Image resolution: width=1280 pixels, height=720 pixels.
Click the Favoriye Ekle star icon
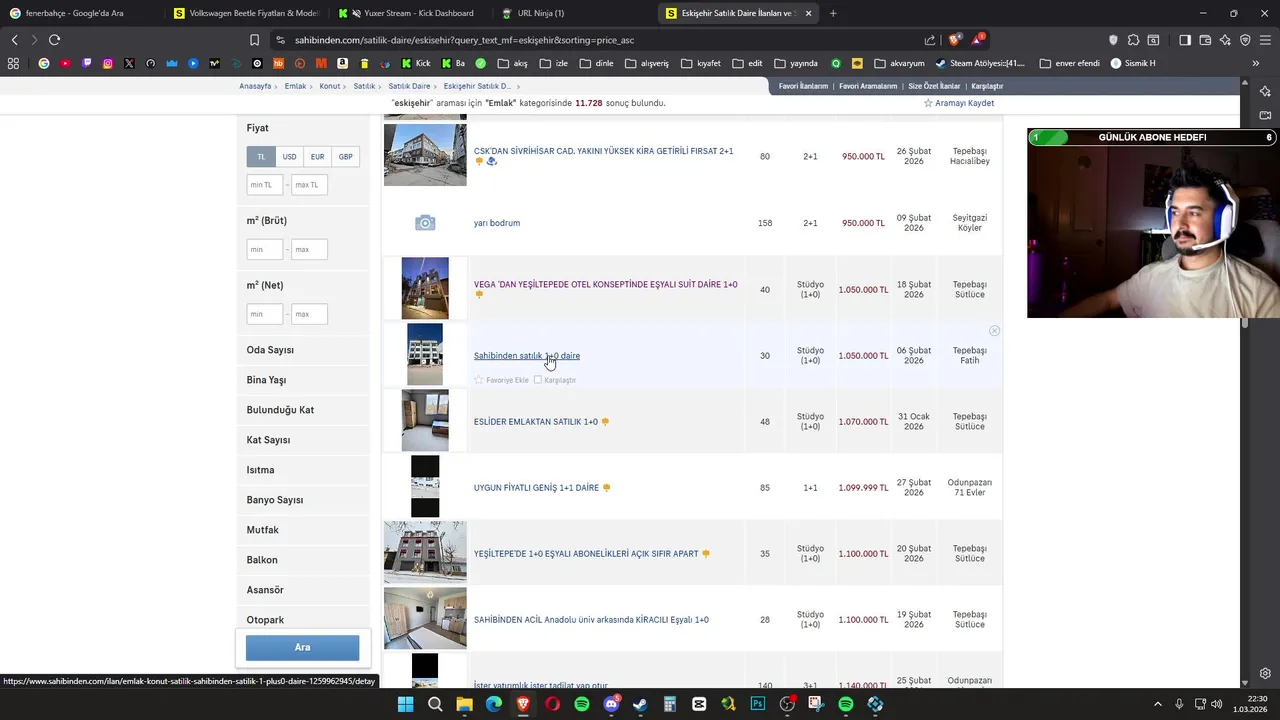click(x=478, y=380)
